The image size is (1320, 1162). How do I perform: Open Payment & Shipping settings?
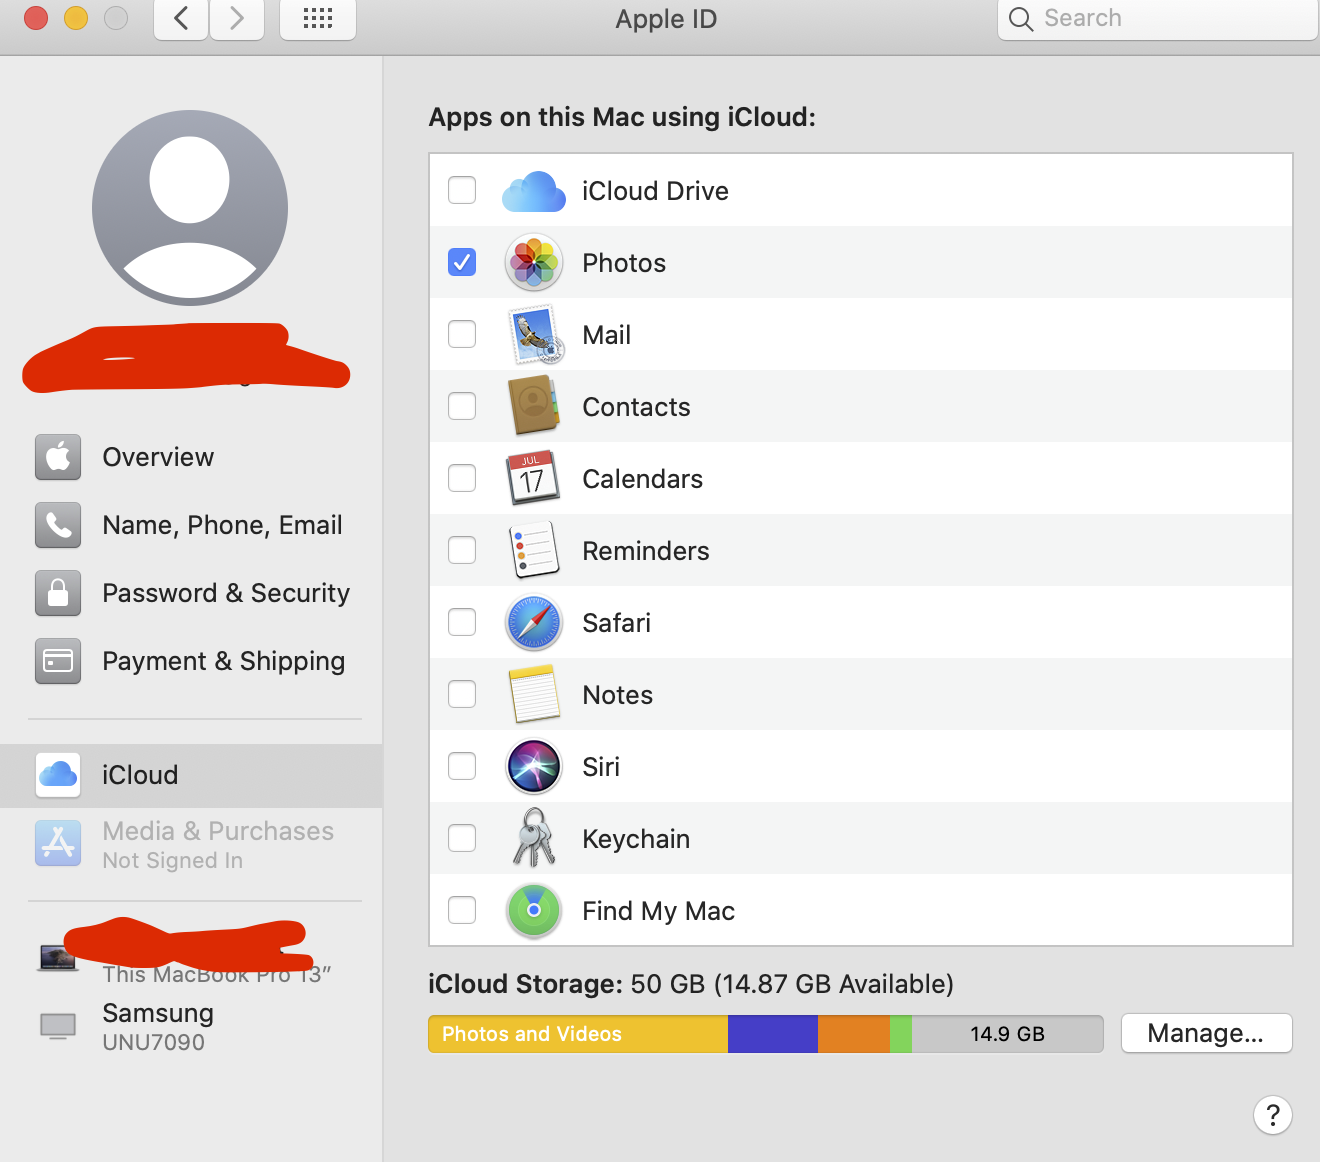[x=191, y=661]
